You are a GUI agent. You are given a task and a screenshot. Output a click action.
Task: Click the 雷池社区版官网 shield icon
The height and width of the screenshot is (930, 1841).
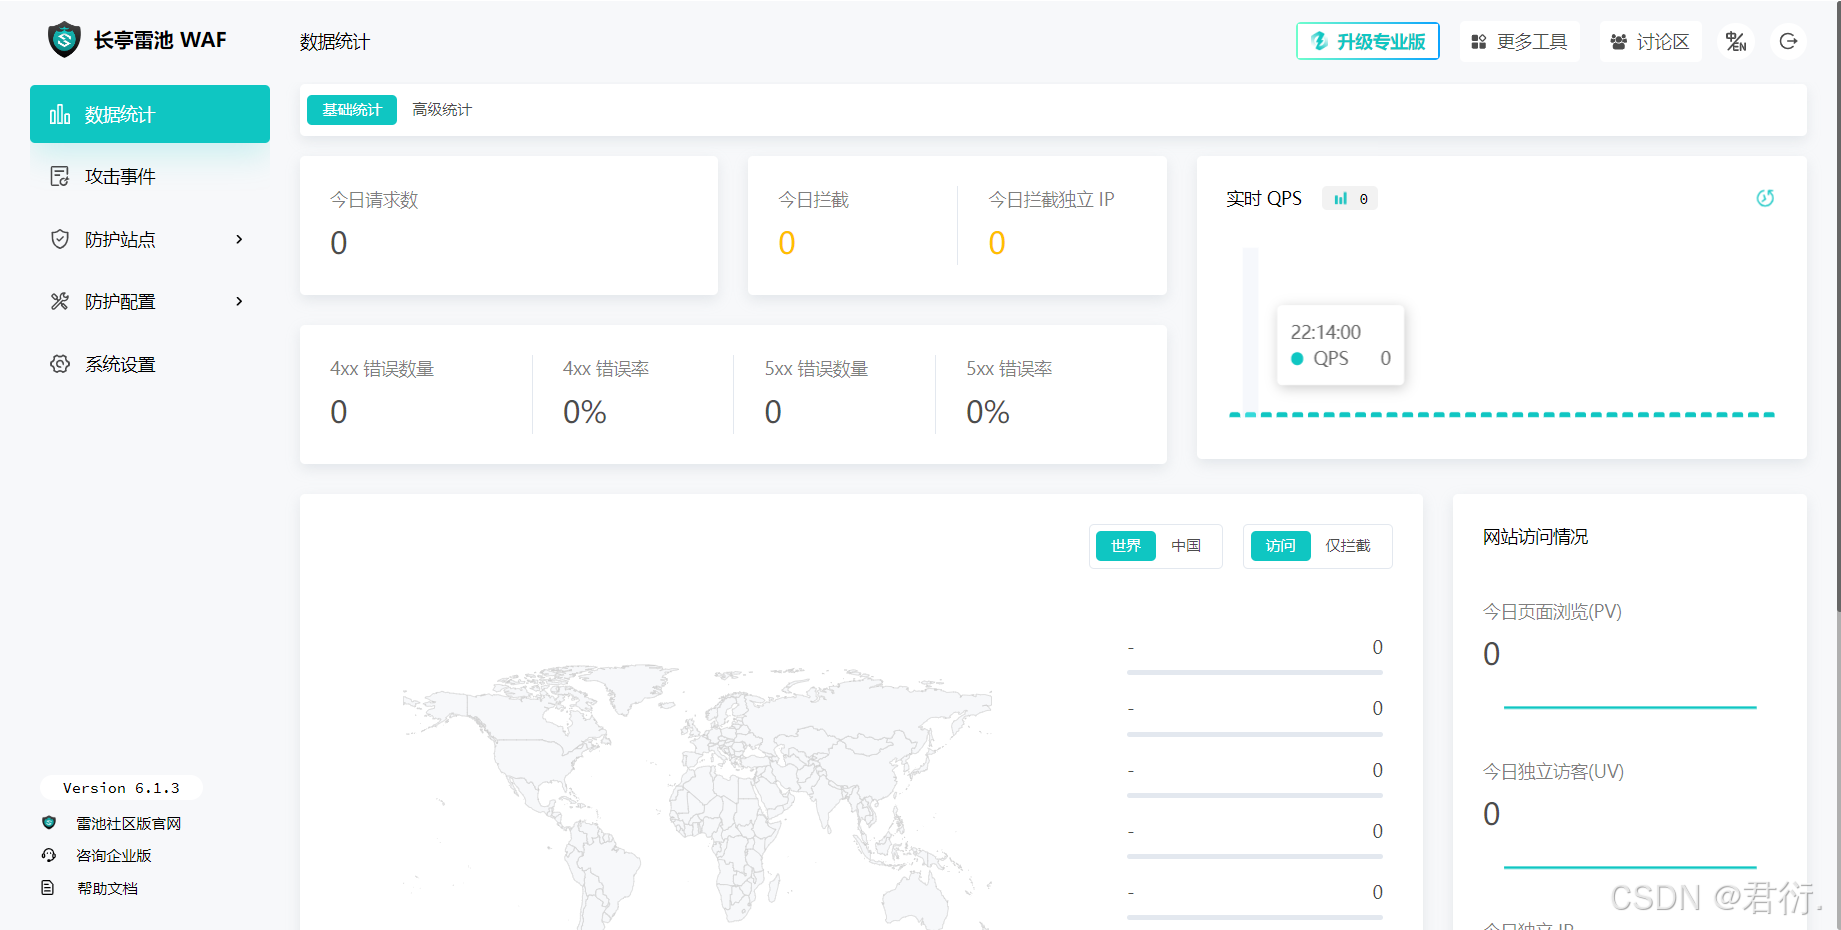[x=49, y=823]
